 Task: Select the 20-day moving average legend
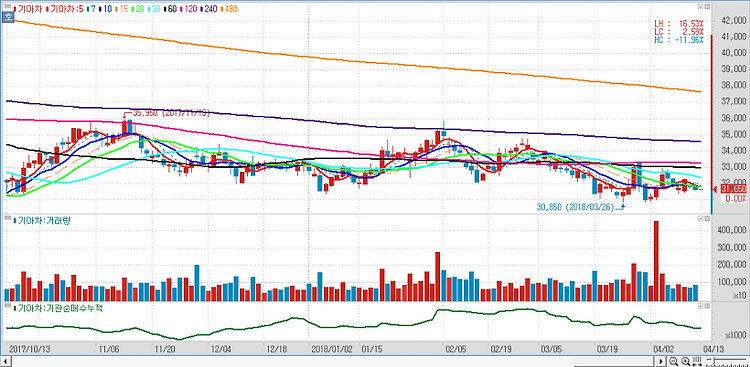coord(138,9)
